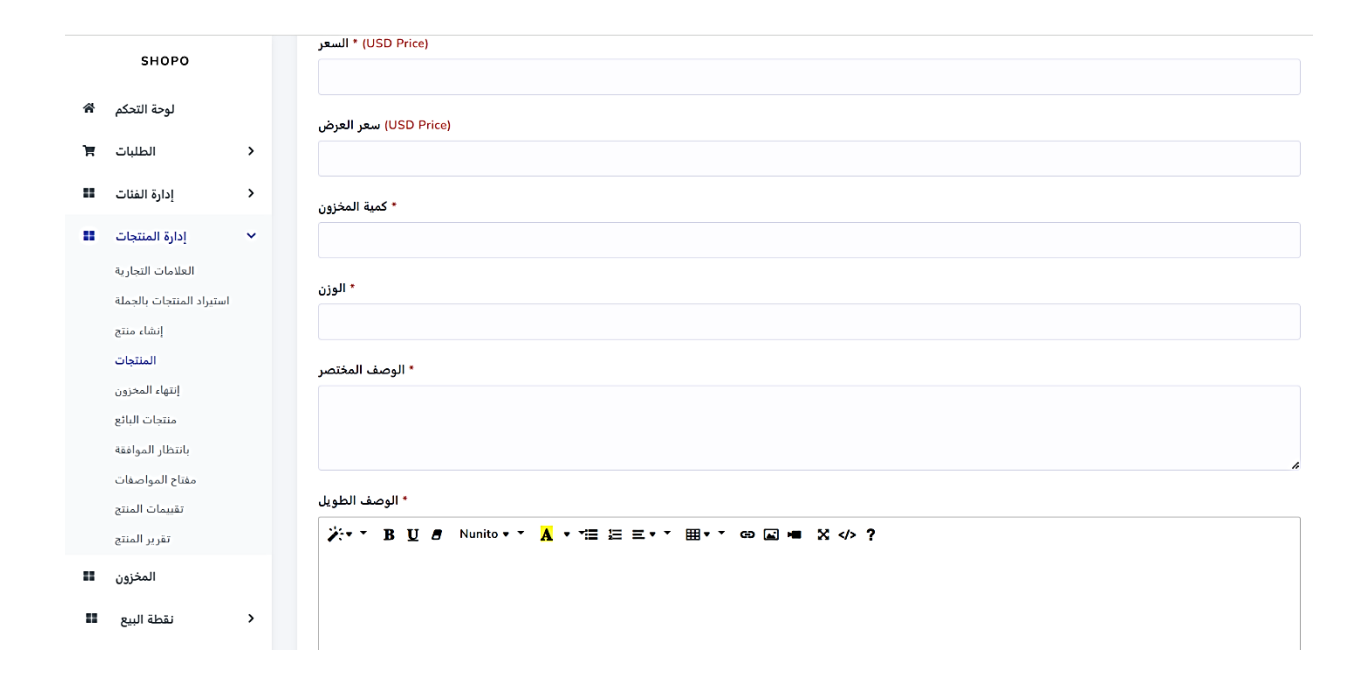Click the eraser remove-formatting icon
The height and width of the screenshot is (685, 1371).
pos(436,535)
